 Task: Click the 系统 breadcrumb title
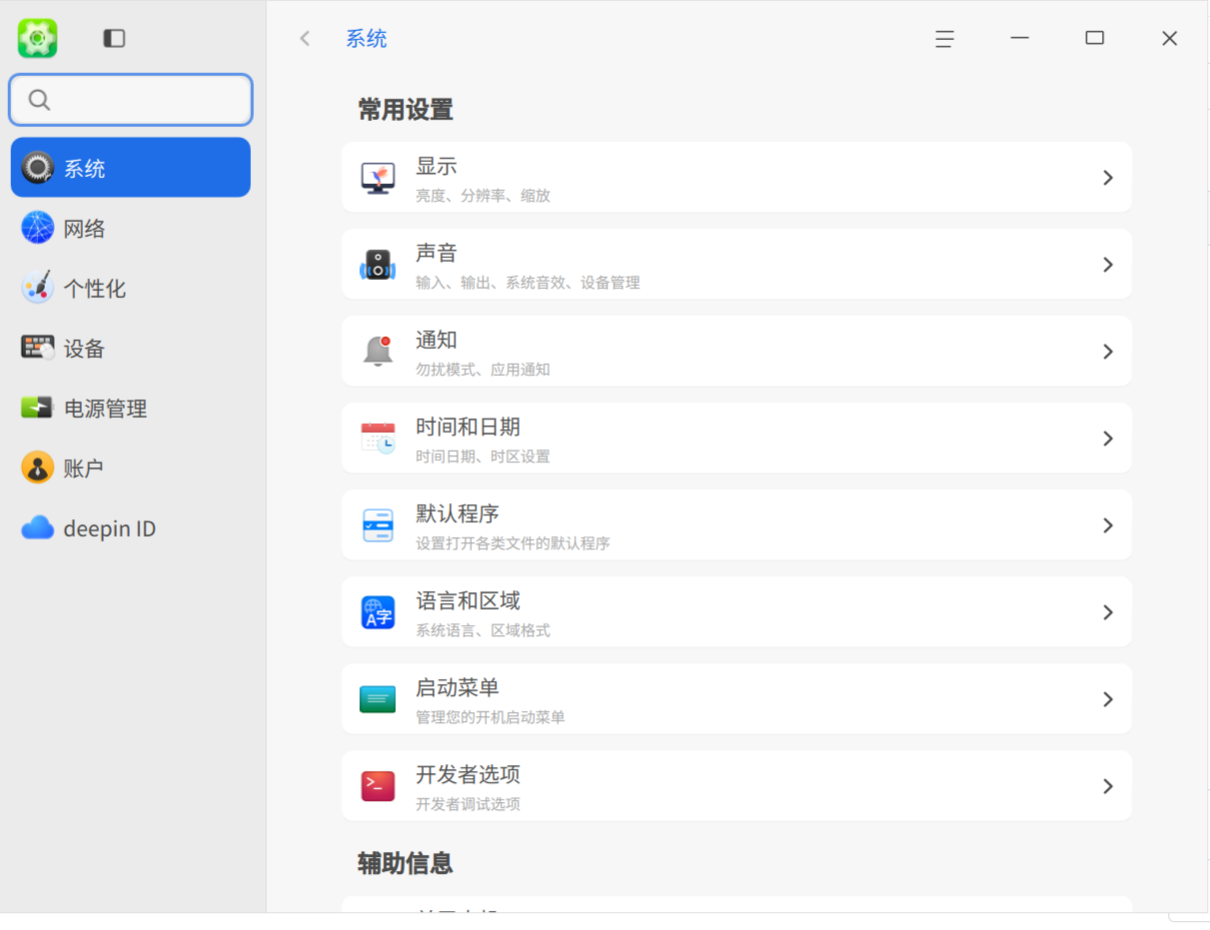(366, 38)
